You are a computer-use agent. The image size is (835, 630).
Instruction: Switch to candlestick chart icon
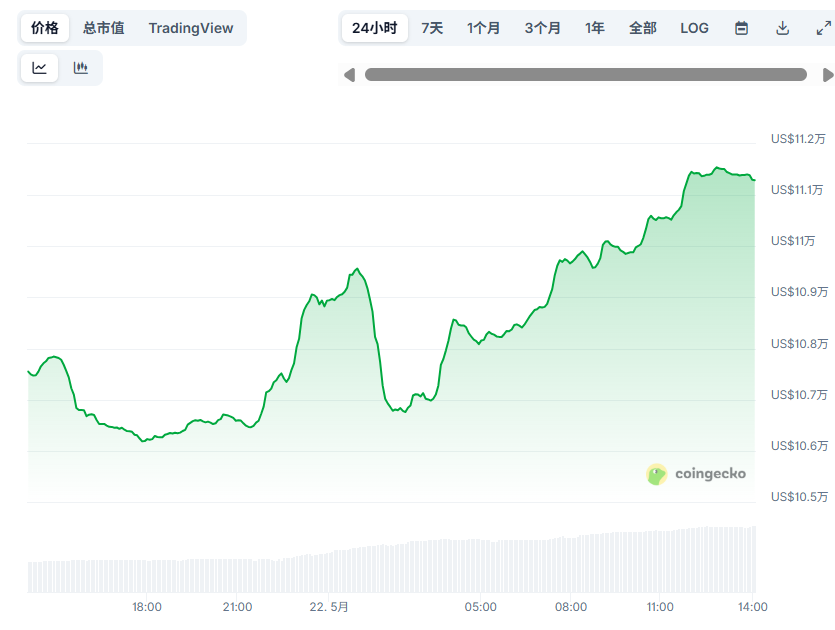click(81, 68)
